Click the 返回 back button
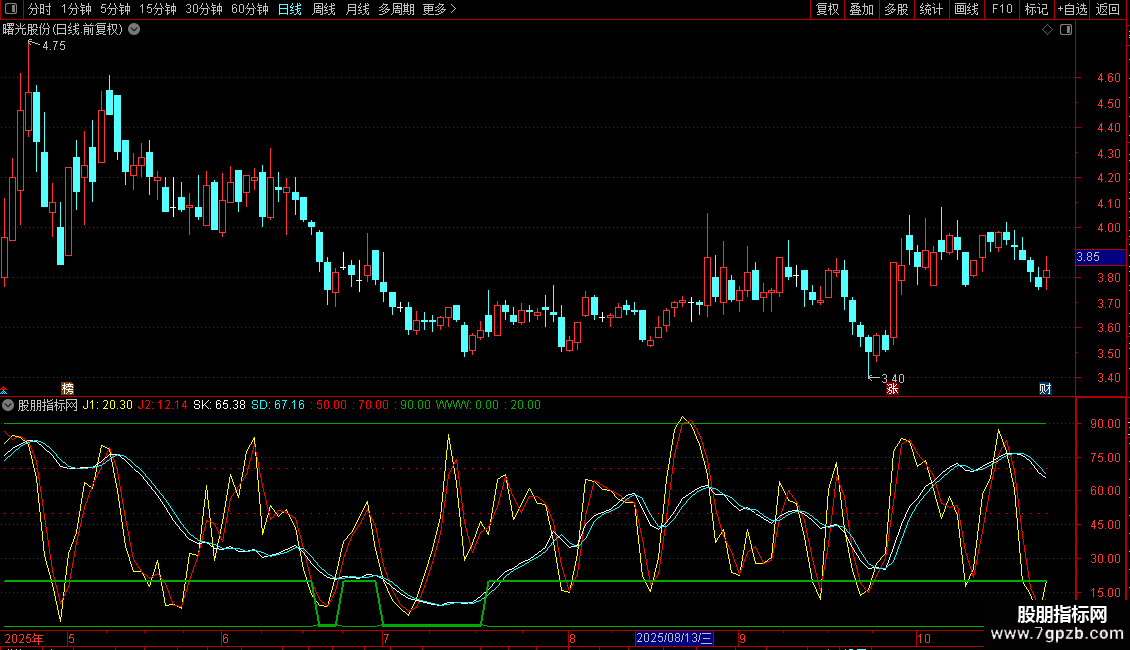The width and height of the screenshot is (1130, 650). coord(1108,9)
